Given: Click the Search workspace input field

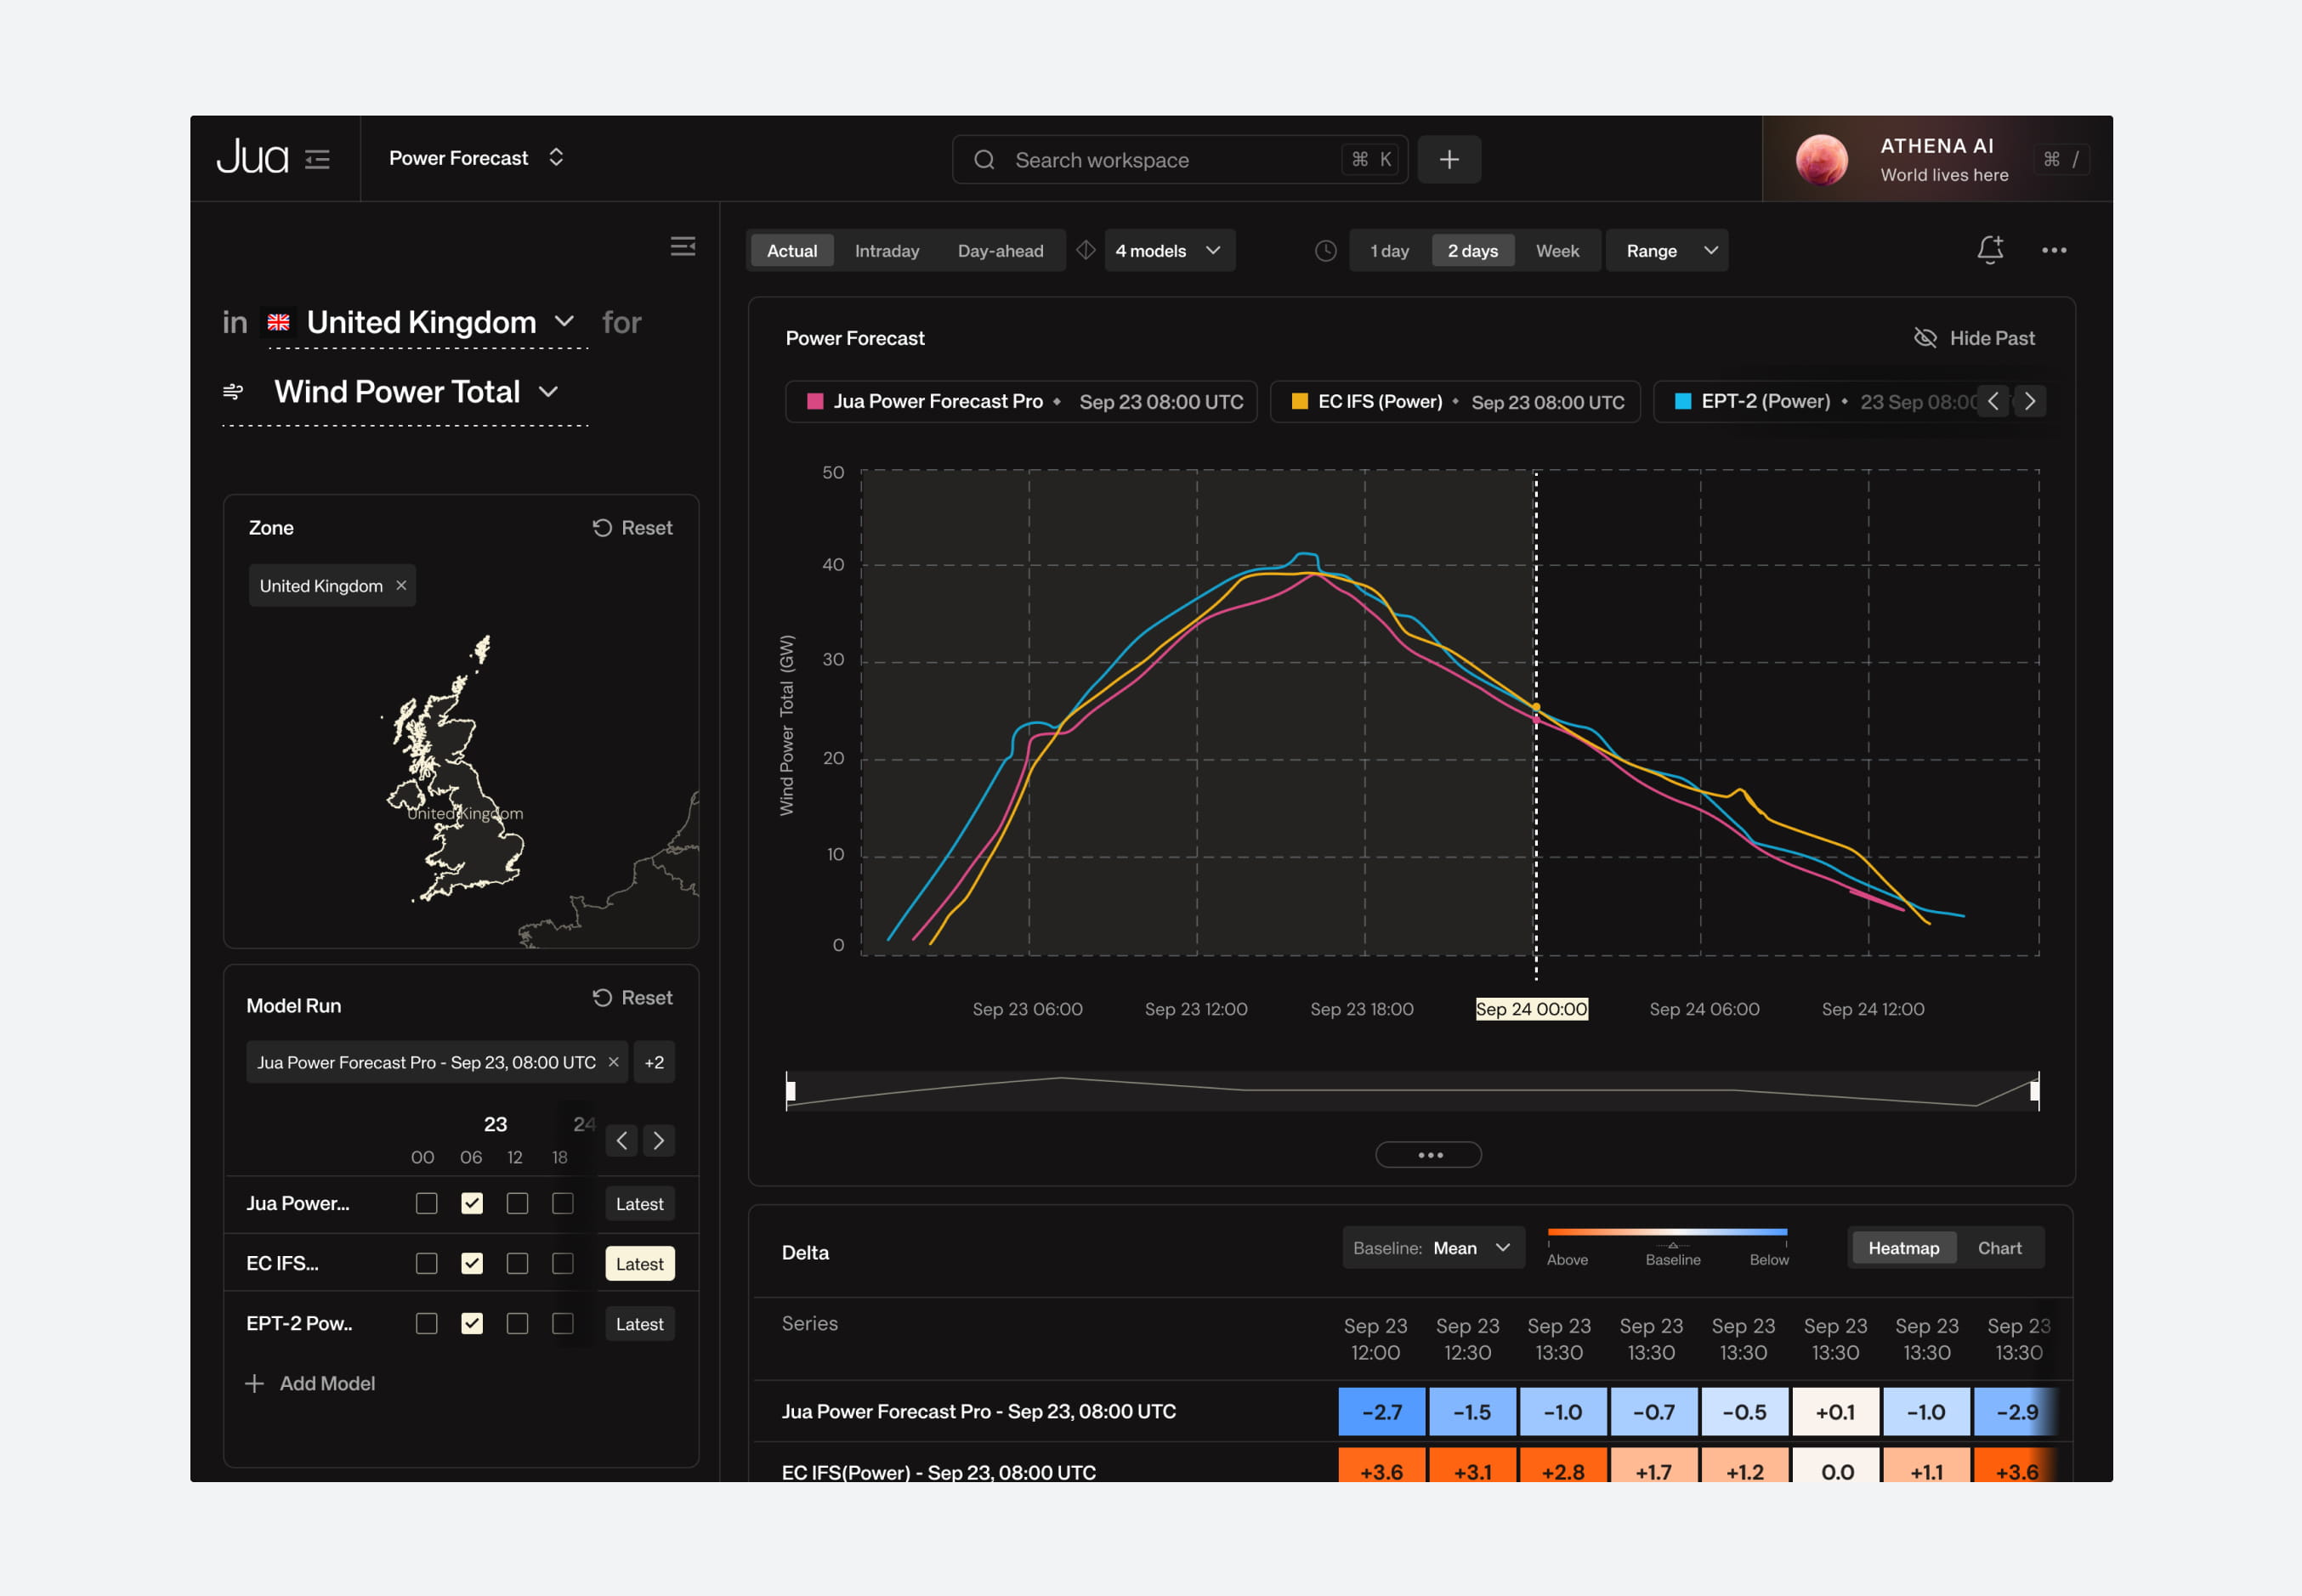Looking at the screenshot, I should (1180, 160).
